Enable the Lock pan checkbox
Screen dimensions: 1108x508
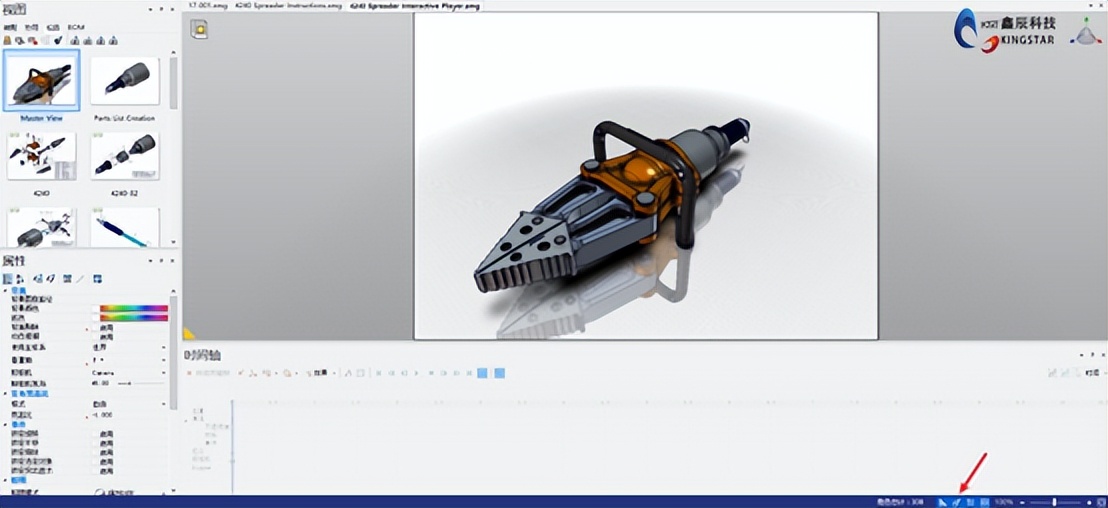pos(95,443)
